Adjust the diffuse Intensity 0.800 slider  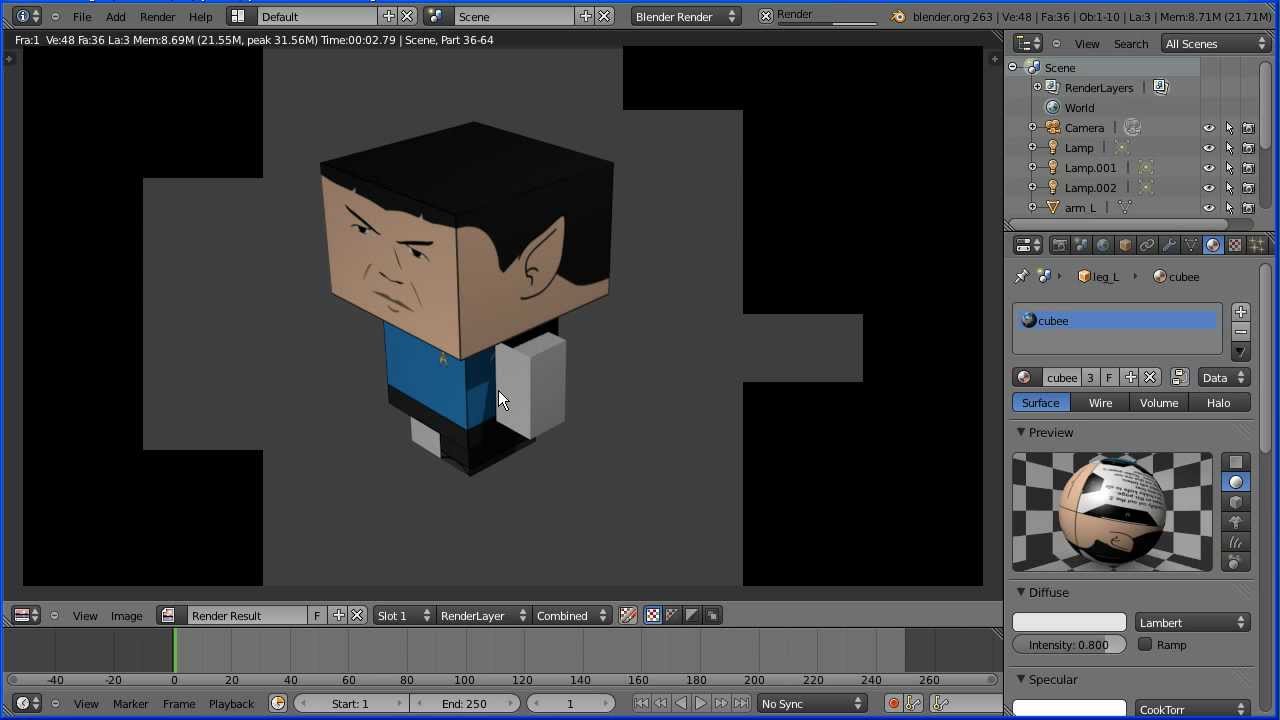point(1069,645)
